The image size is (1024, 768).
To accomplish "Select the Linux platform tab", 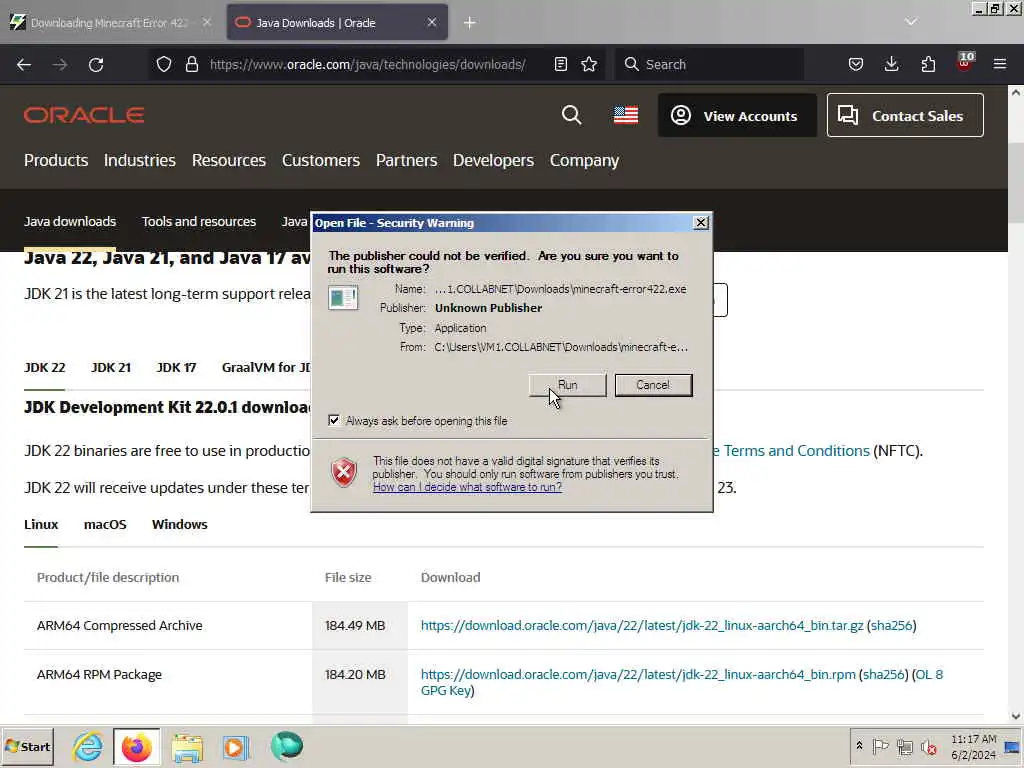I will (x=41, y=524).
